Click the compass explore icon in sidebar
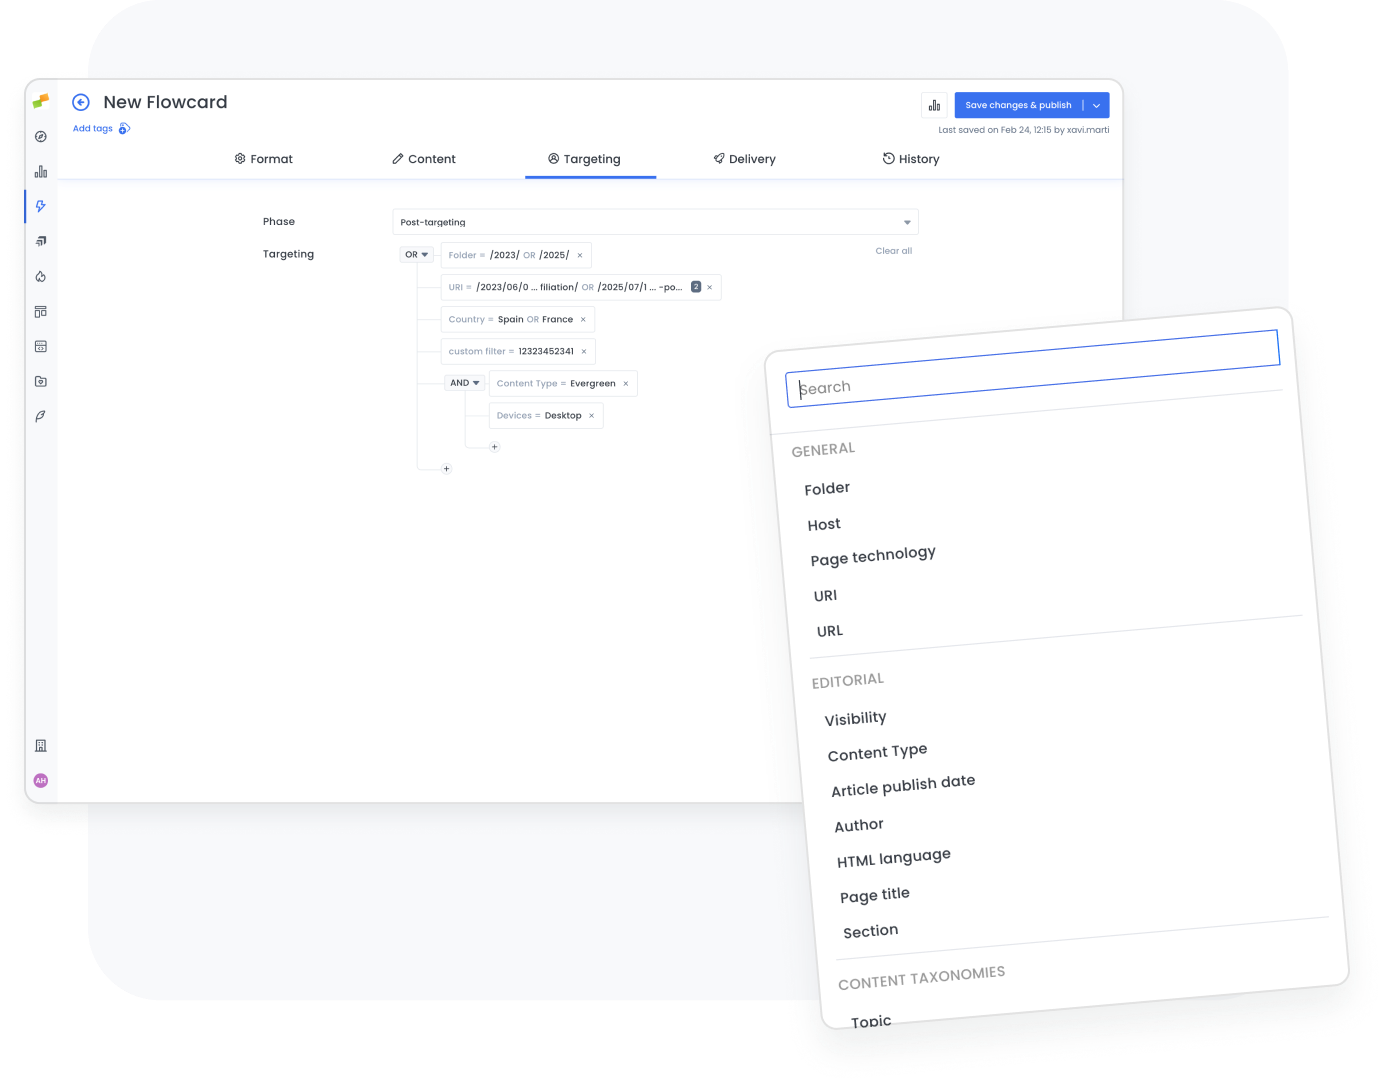Image resolution: width=1390 pixels, height=1090 pixels. 40,135
